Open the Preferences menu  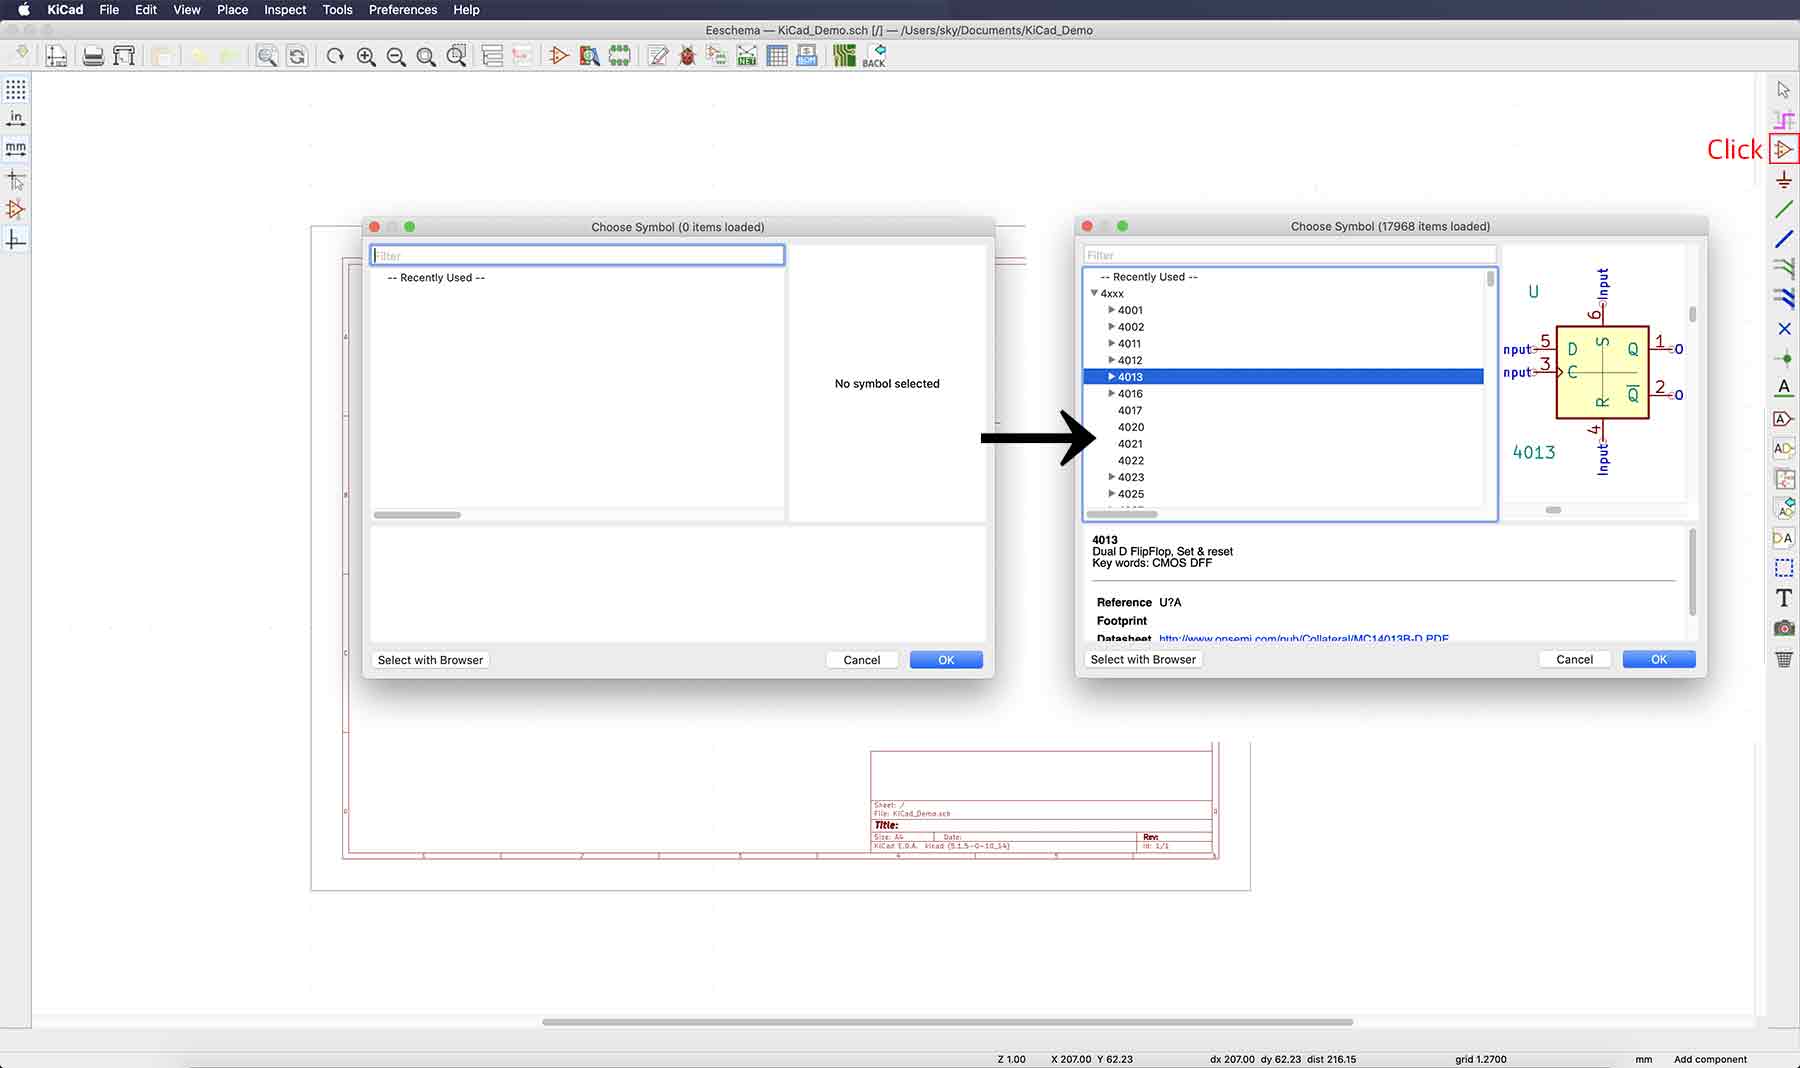(x=403, y=10)
